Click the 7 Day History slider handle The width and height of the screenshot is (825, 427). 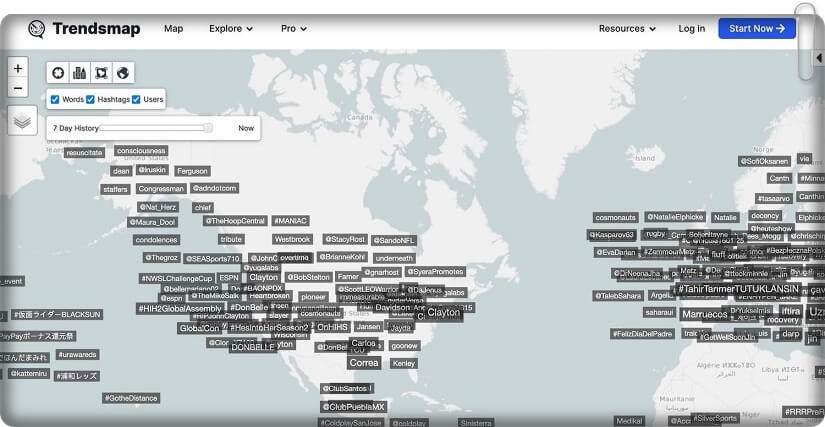coord(208,128)
